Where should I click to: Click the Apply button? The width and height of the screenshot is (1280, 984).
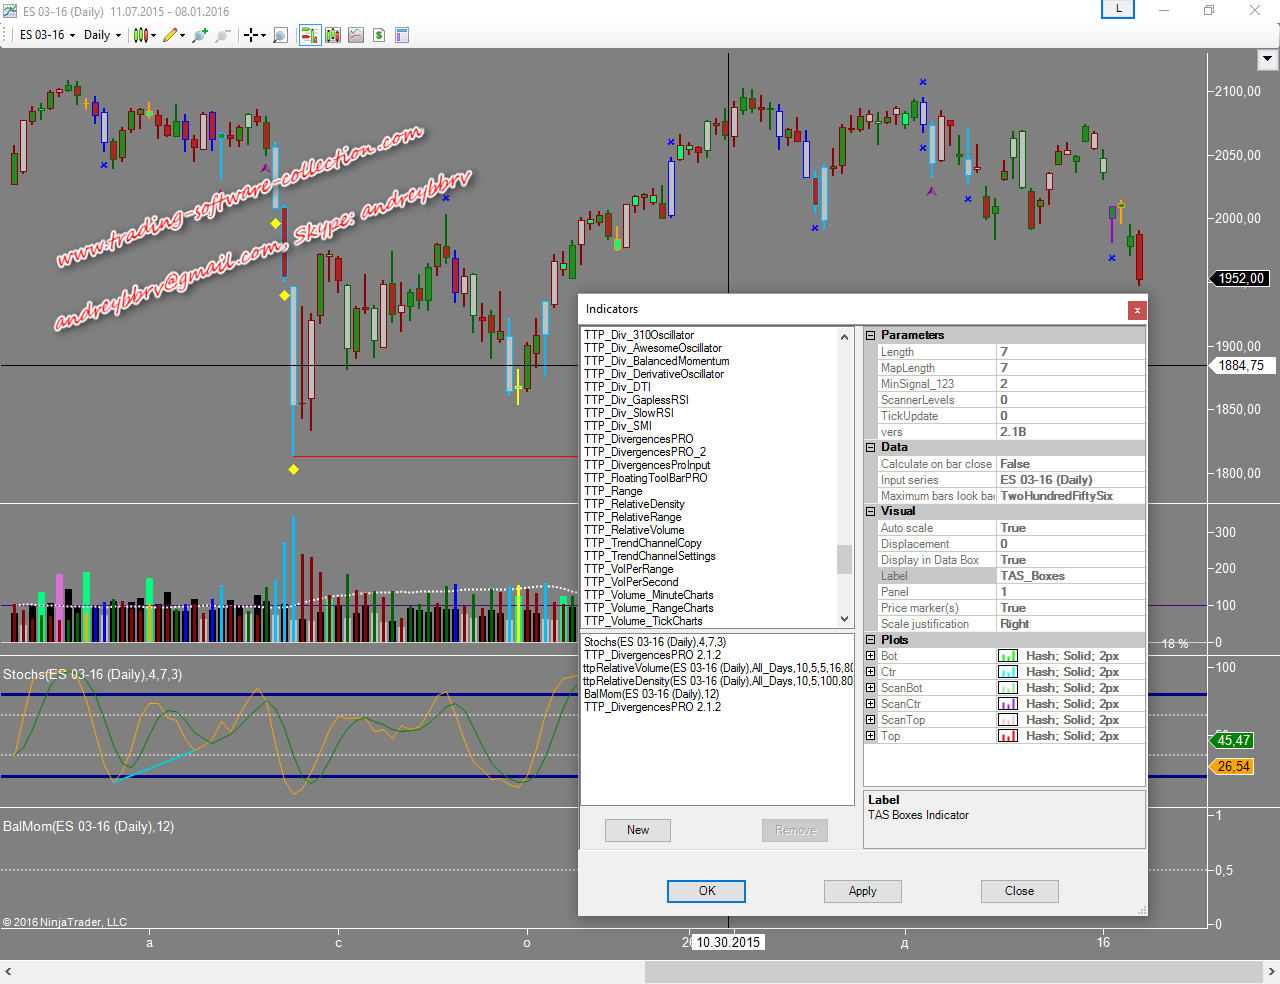pos(862,891)
